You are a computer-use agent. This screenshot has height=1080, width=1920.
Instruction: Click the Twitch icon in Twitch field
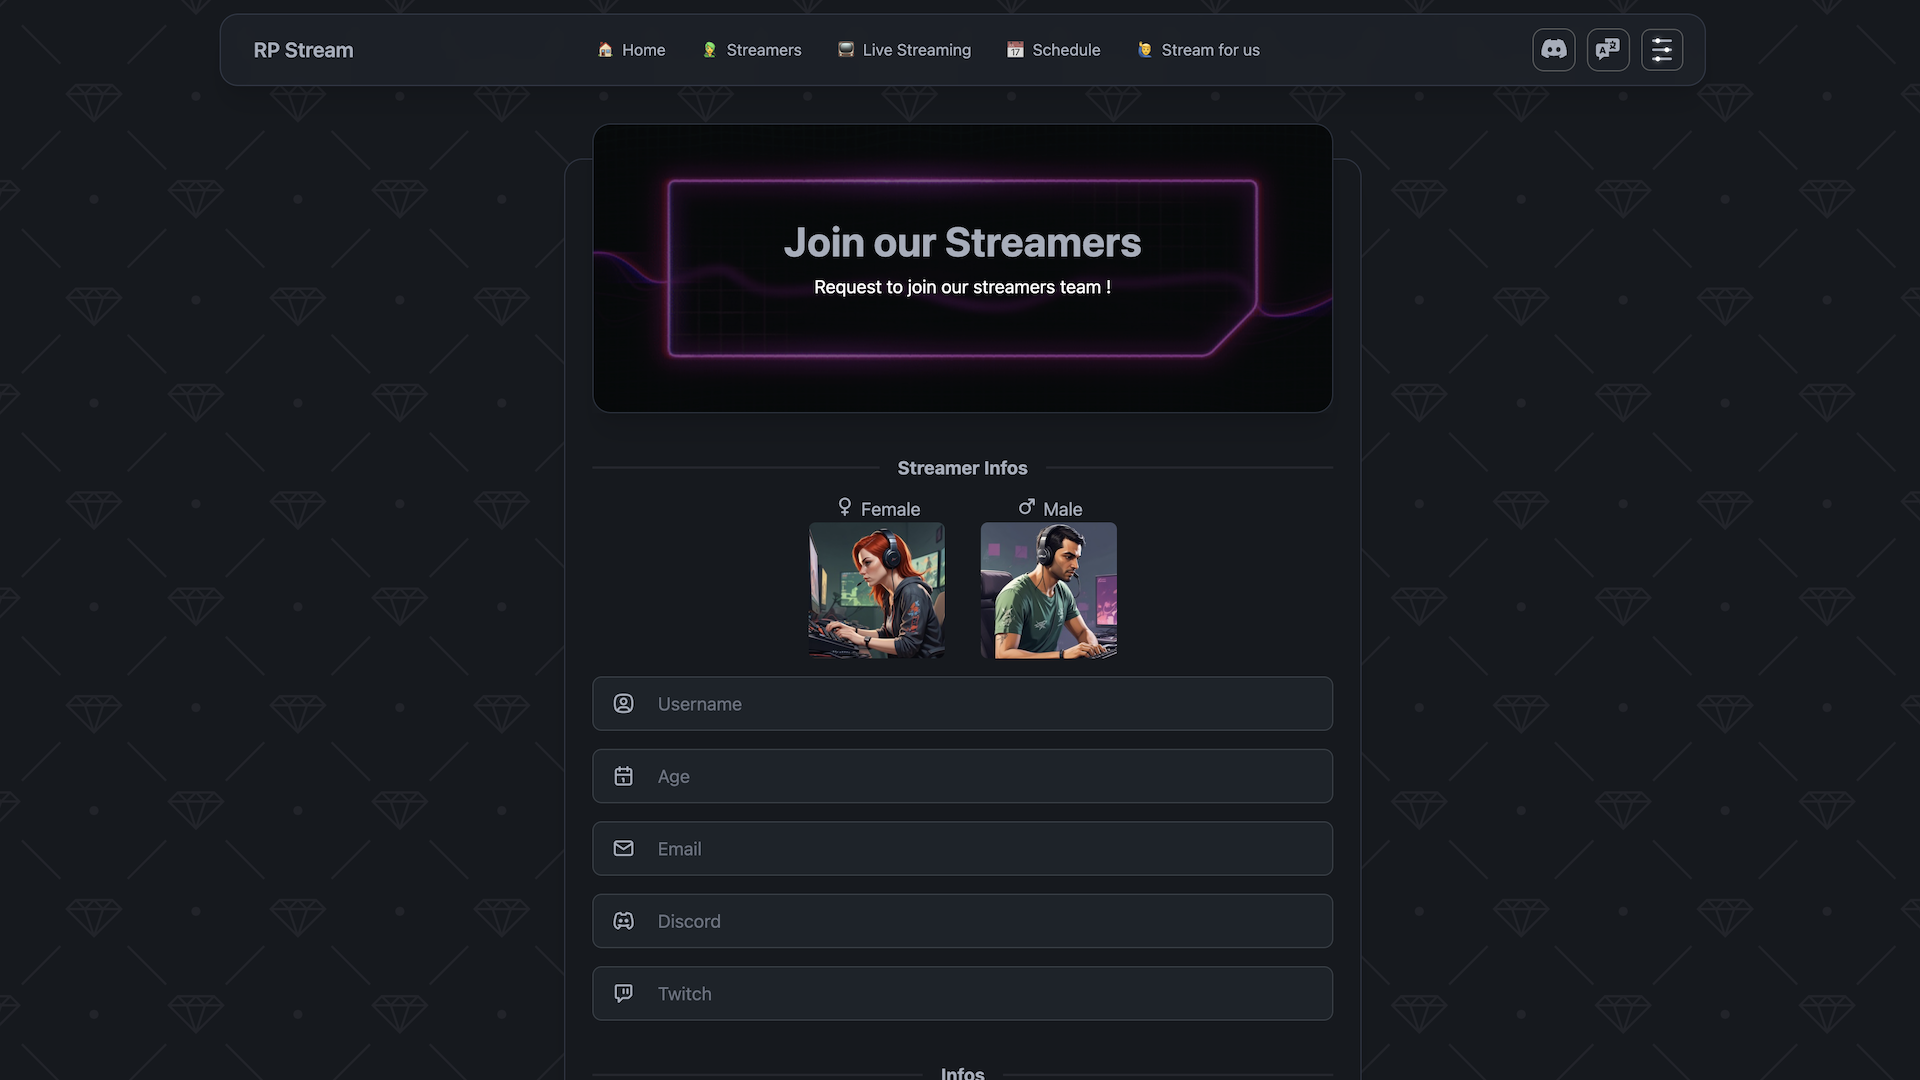coord(623,993)
